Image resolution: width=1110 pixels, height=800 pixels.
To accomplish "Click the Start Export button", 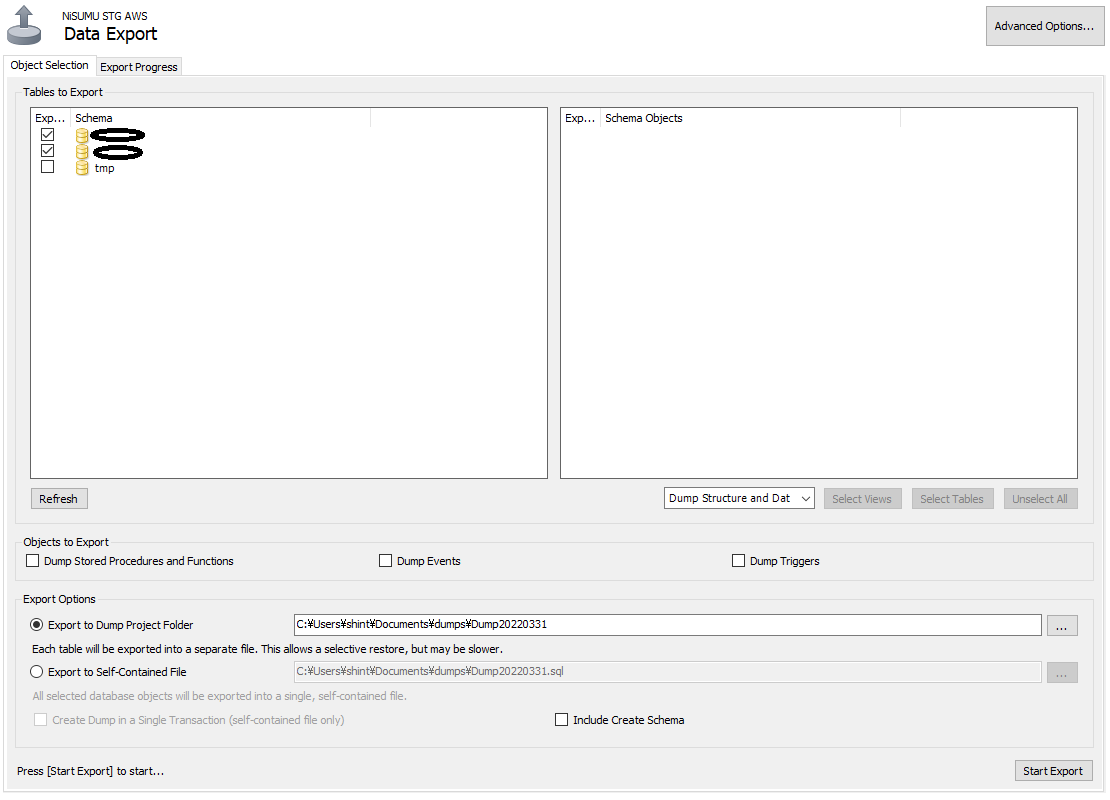I will 1053,771.
